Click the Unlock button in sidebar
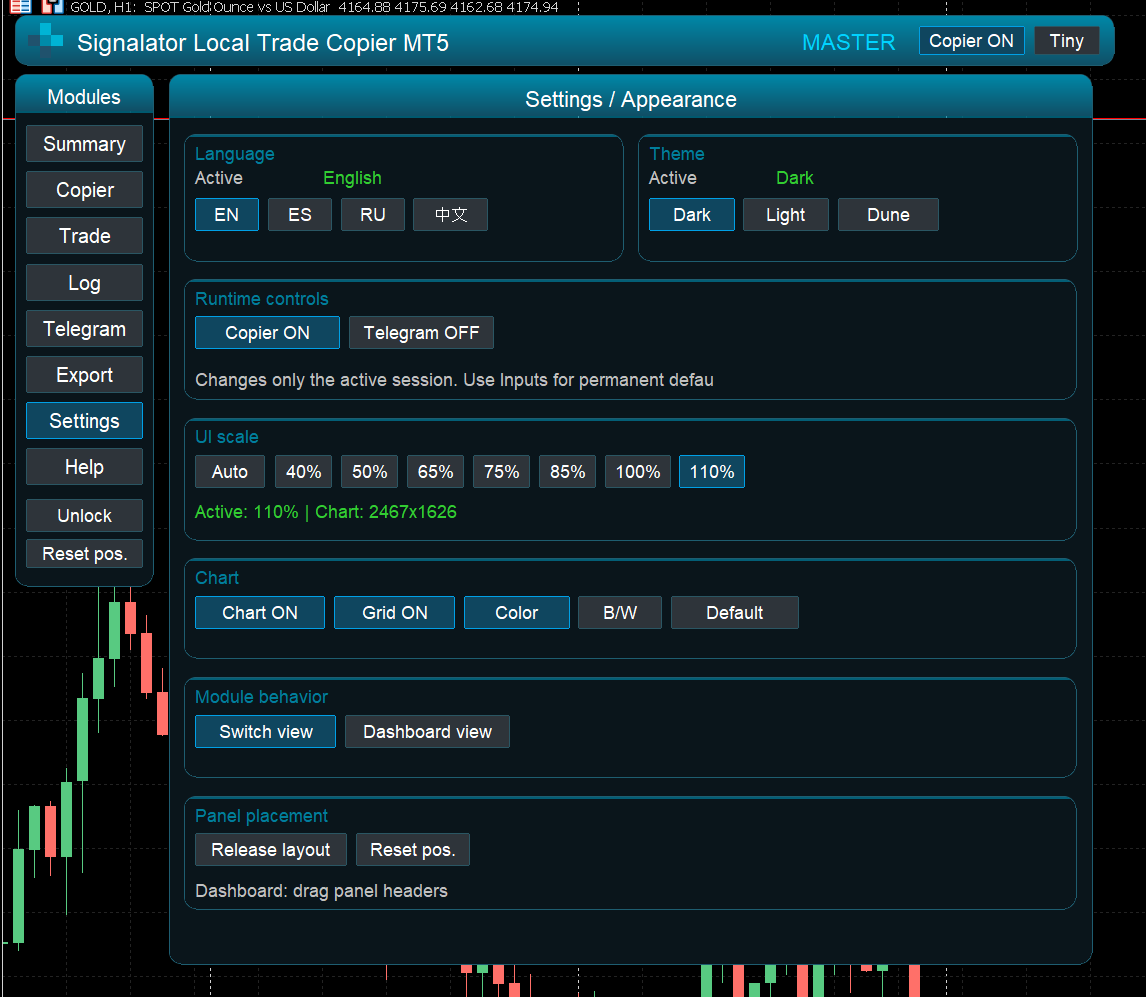 pos(84,515)
